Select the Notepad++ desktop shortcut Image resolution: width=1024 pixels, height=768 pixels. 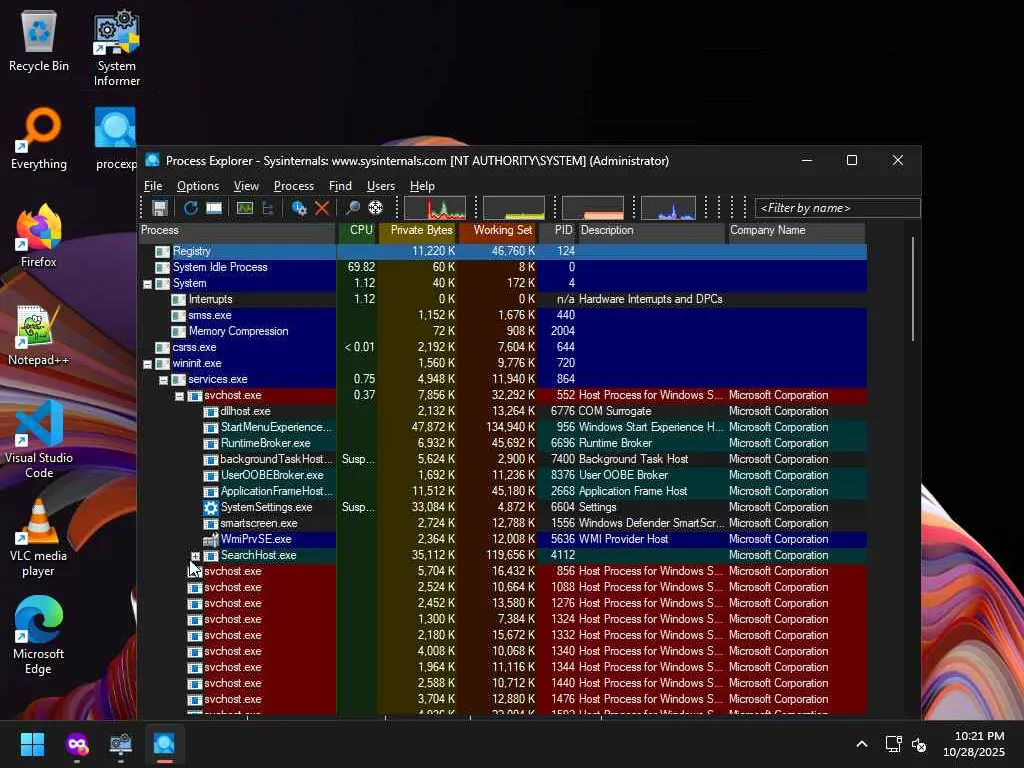click(39, 334)
